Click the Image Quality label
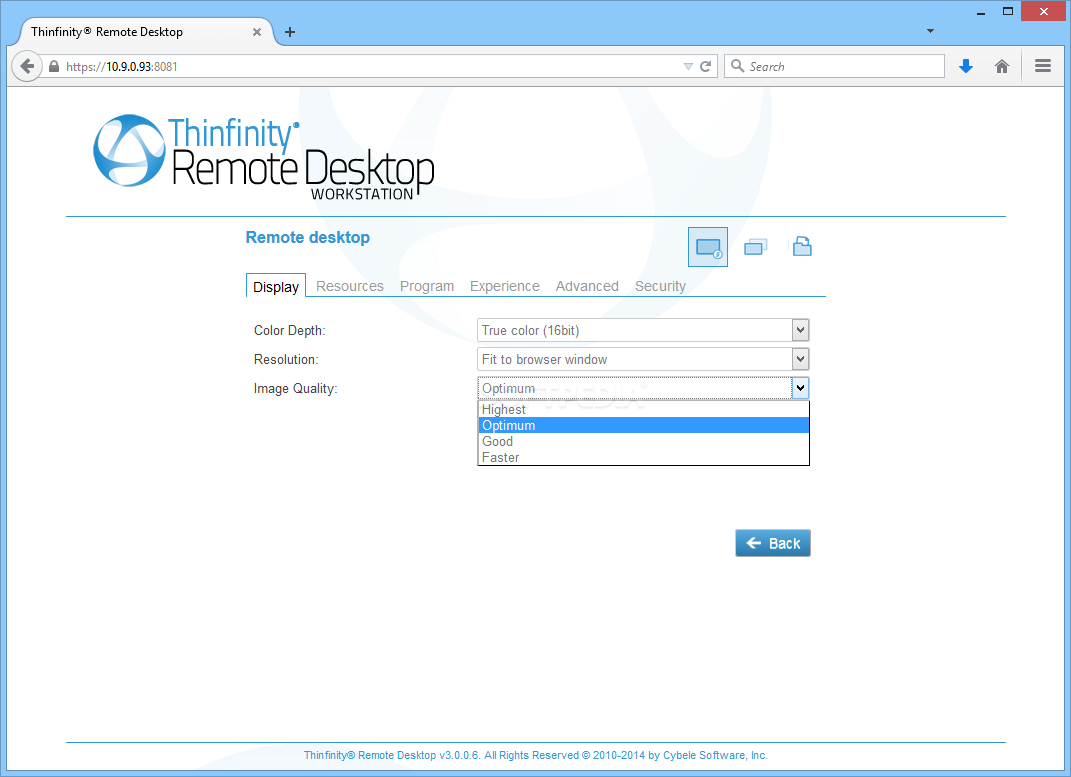Screen dimensions: 1071x777 pyautogui.click(x=295, y=388)
